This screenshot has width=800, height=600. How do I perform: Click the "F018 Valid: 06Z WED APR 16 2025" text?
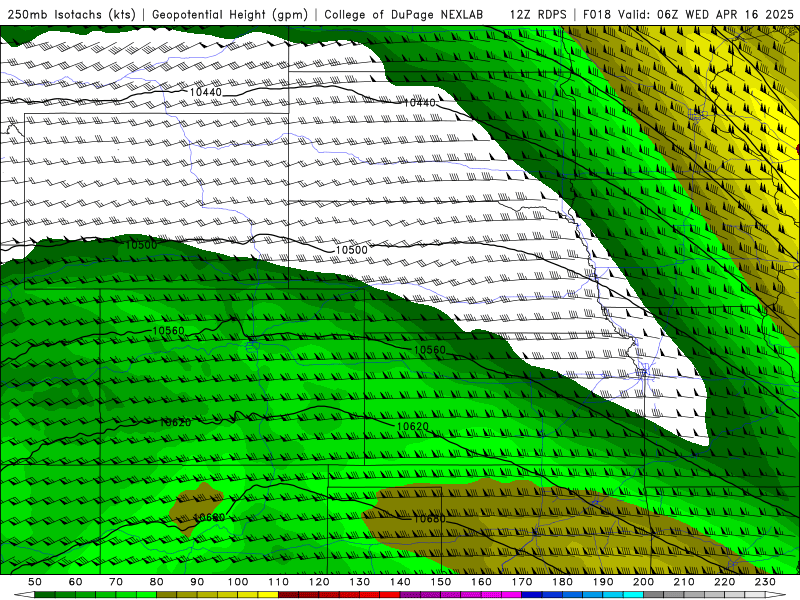[688, 14]
